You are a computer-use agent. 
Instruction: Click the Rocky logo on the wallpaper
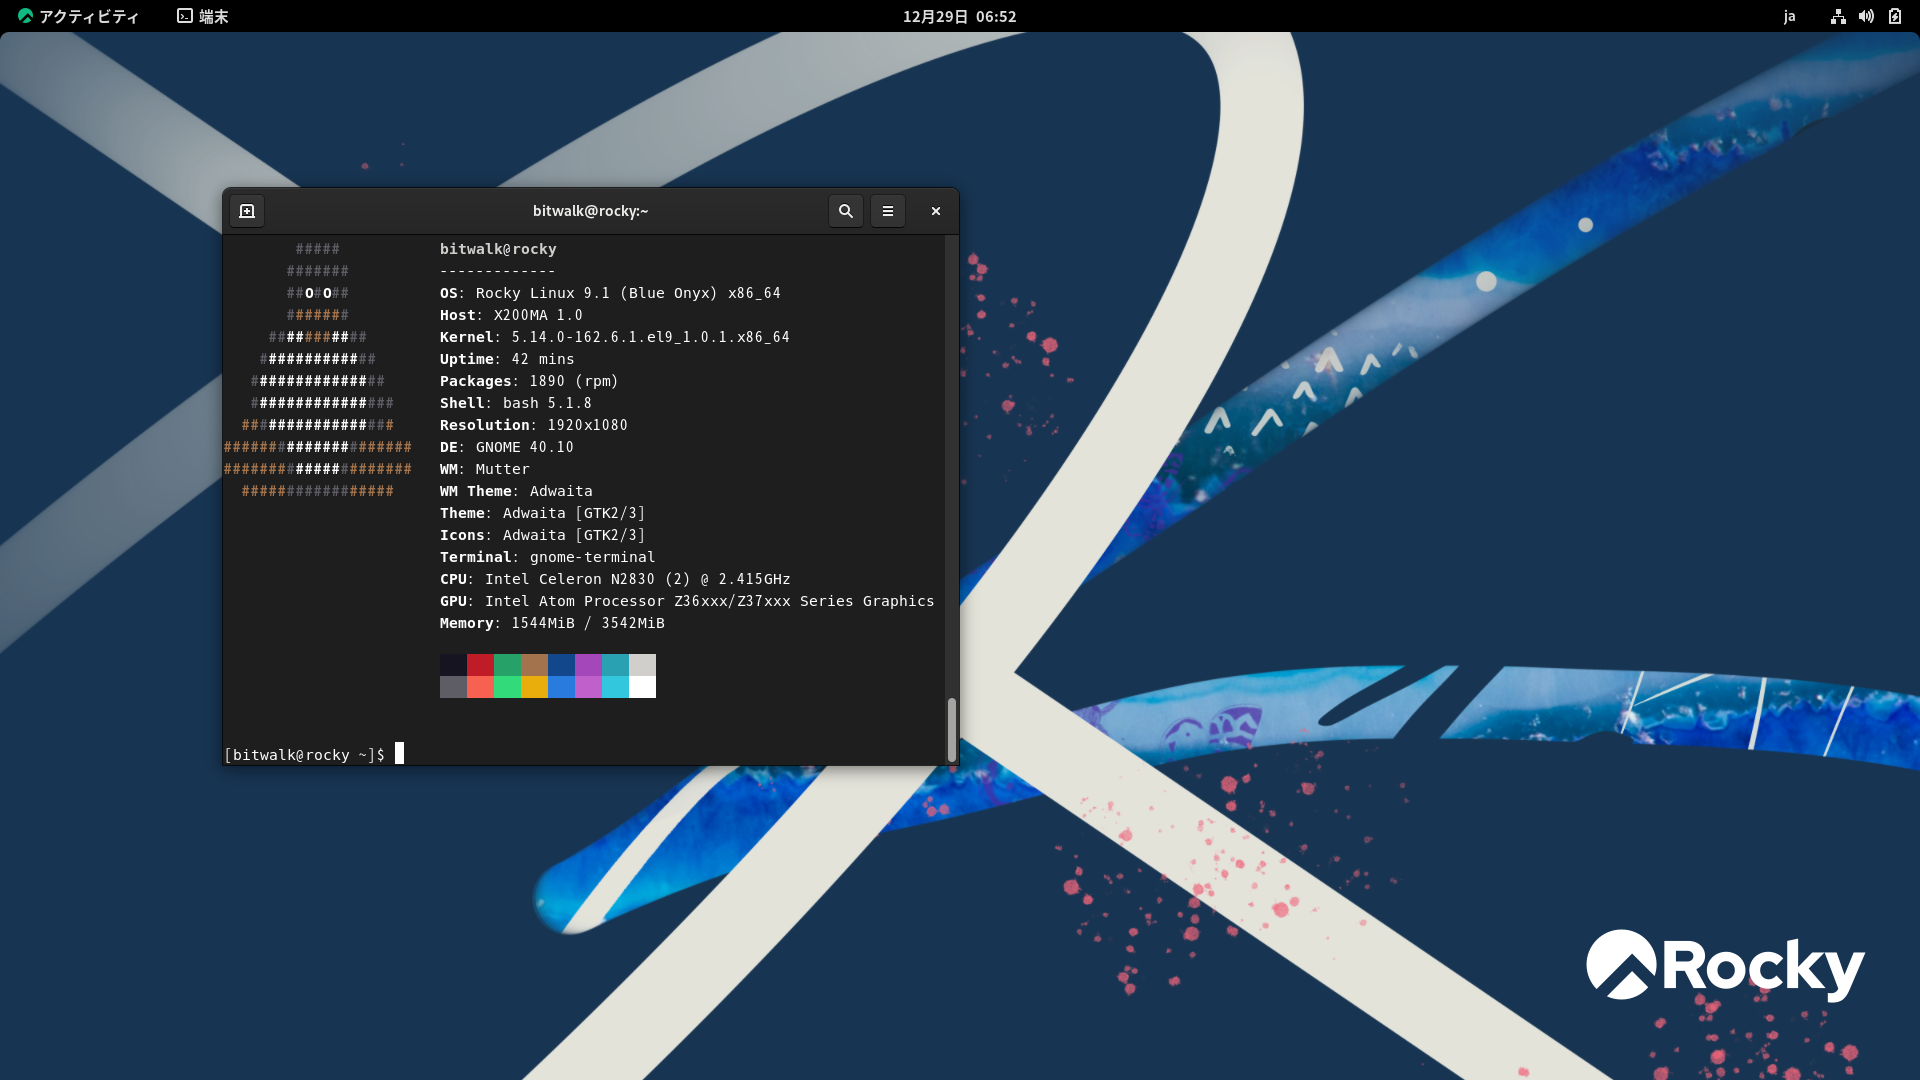(x=1725, y=966)
